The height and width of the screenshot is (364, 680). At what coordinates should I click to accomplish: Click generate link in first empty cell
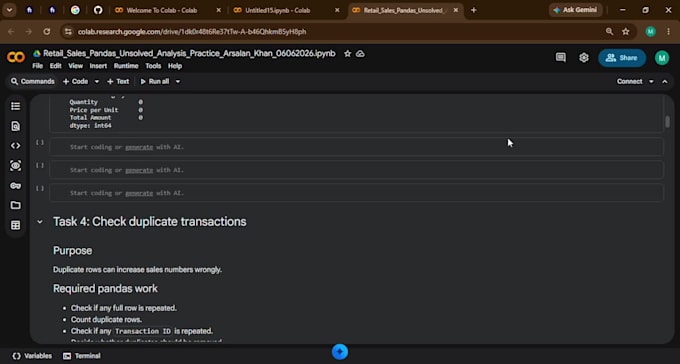click(139, 147)
